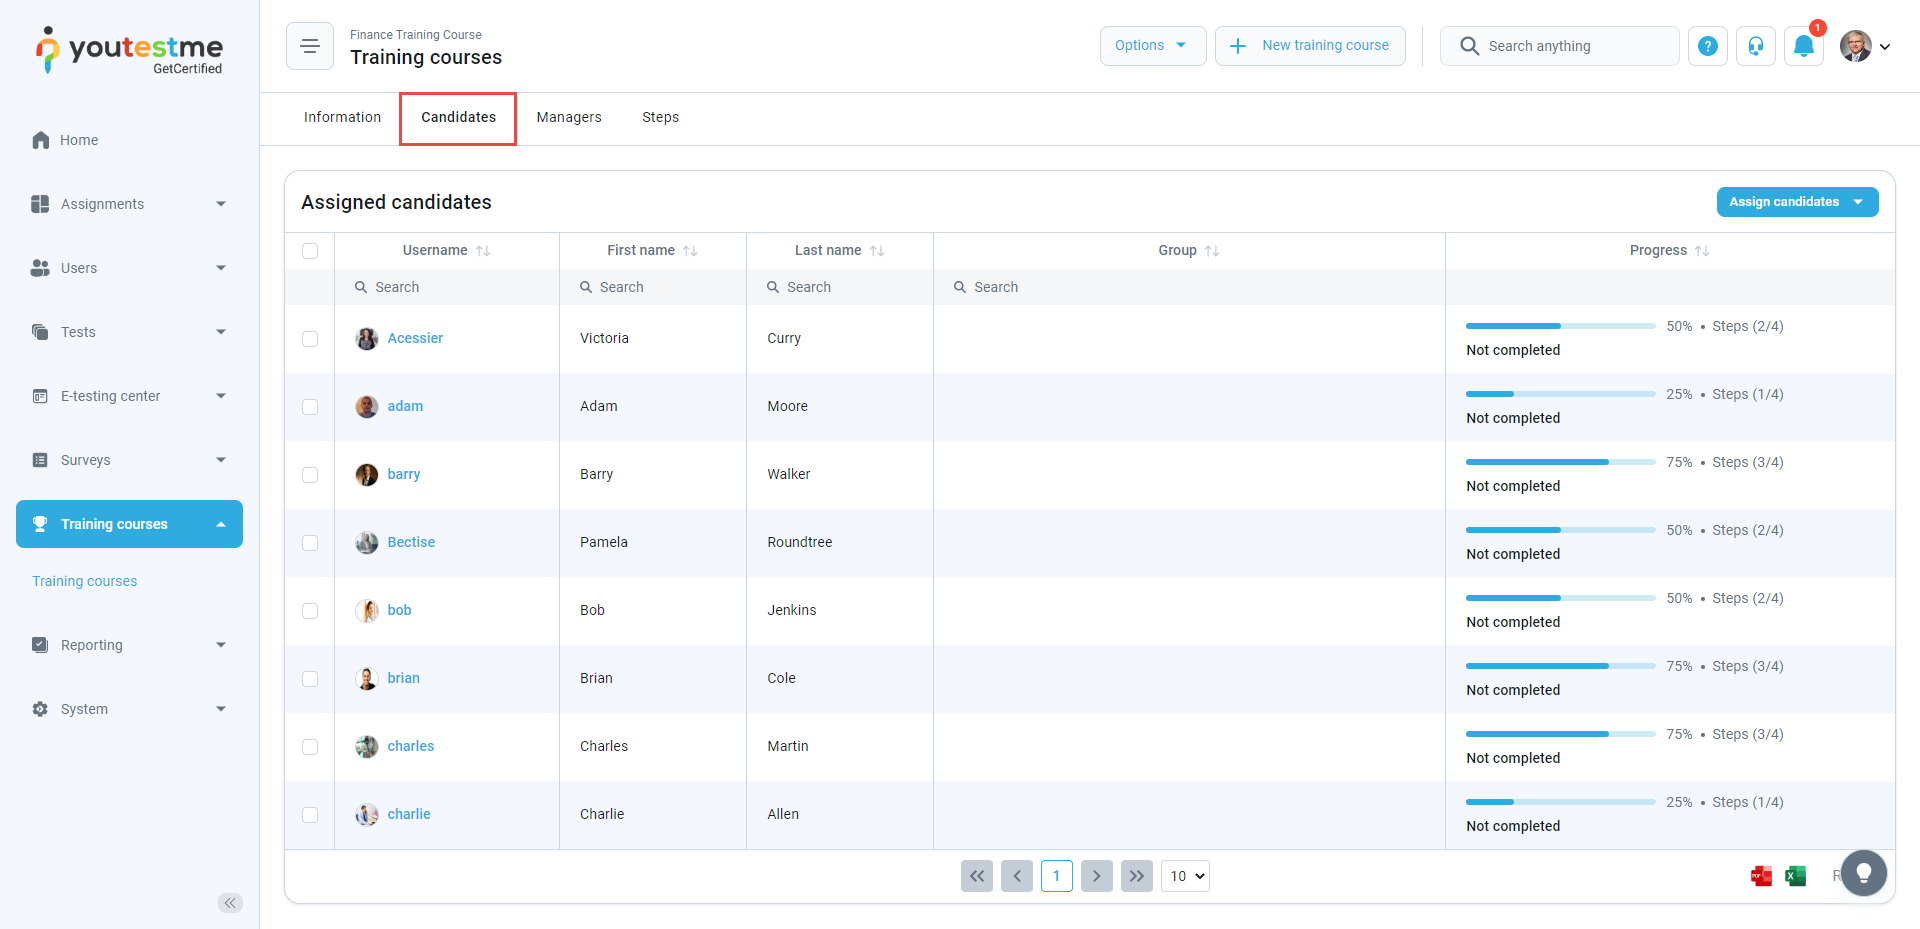1920x929 pixels.
Task: Tick the checkbox for user barry
Action: click(x=310, y=475)
